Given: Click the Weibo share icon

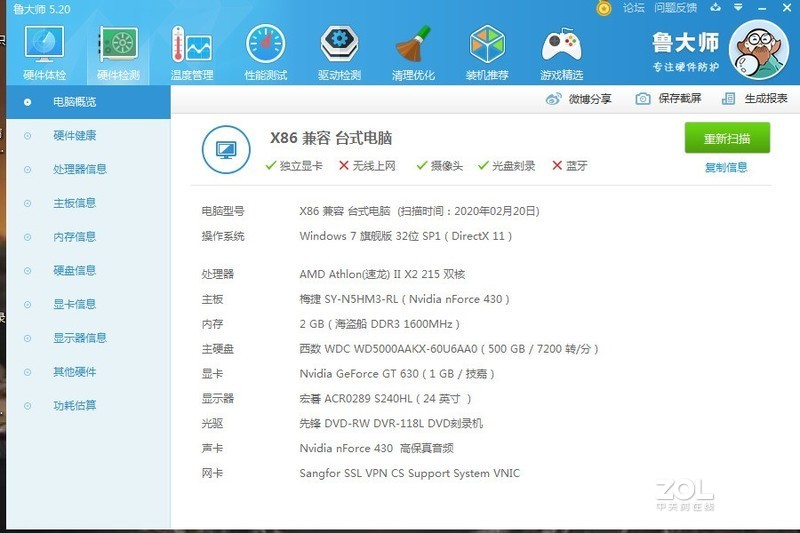Looking at the screenshot, I should click(553, 98).
